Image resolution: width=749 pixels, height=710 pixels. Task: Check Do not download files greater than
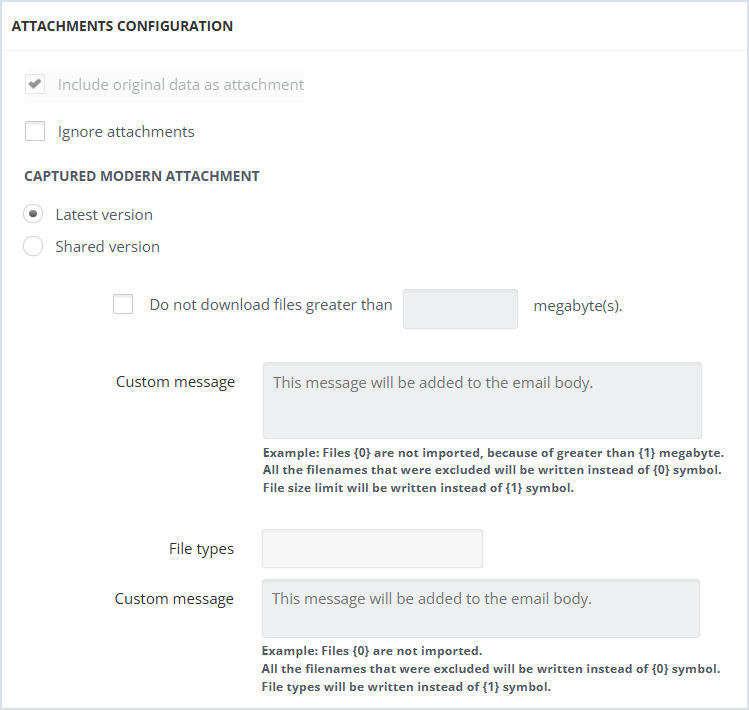[123, 304]
